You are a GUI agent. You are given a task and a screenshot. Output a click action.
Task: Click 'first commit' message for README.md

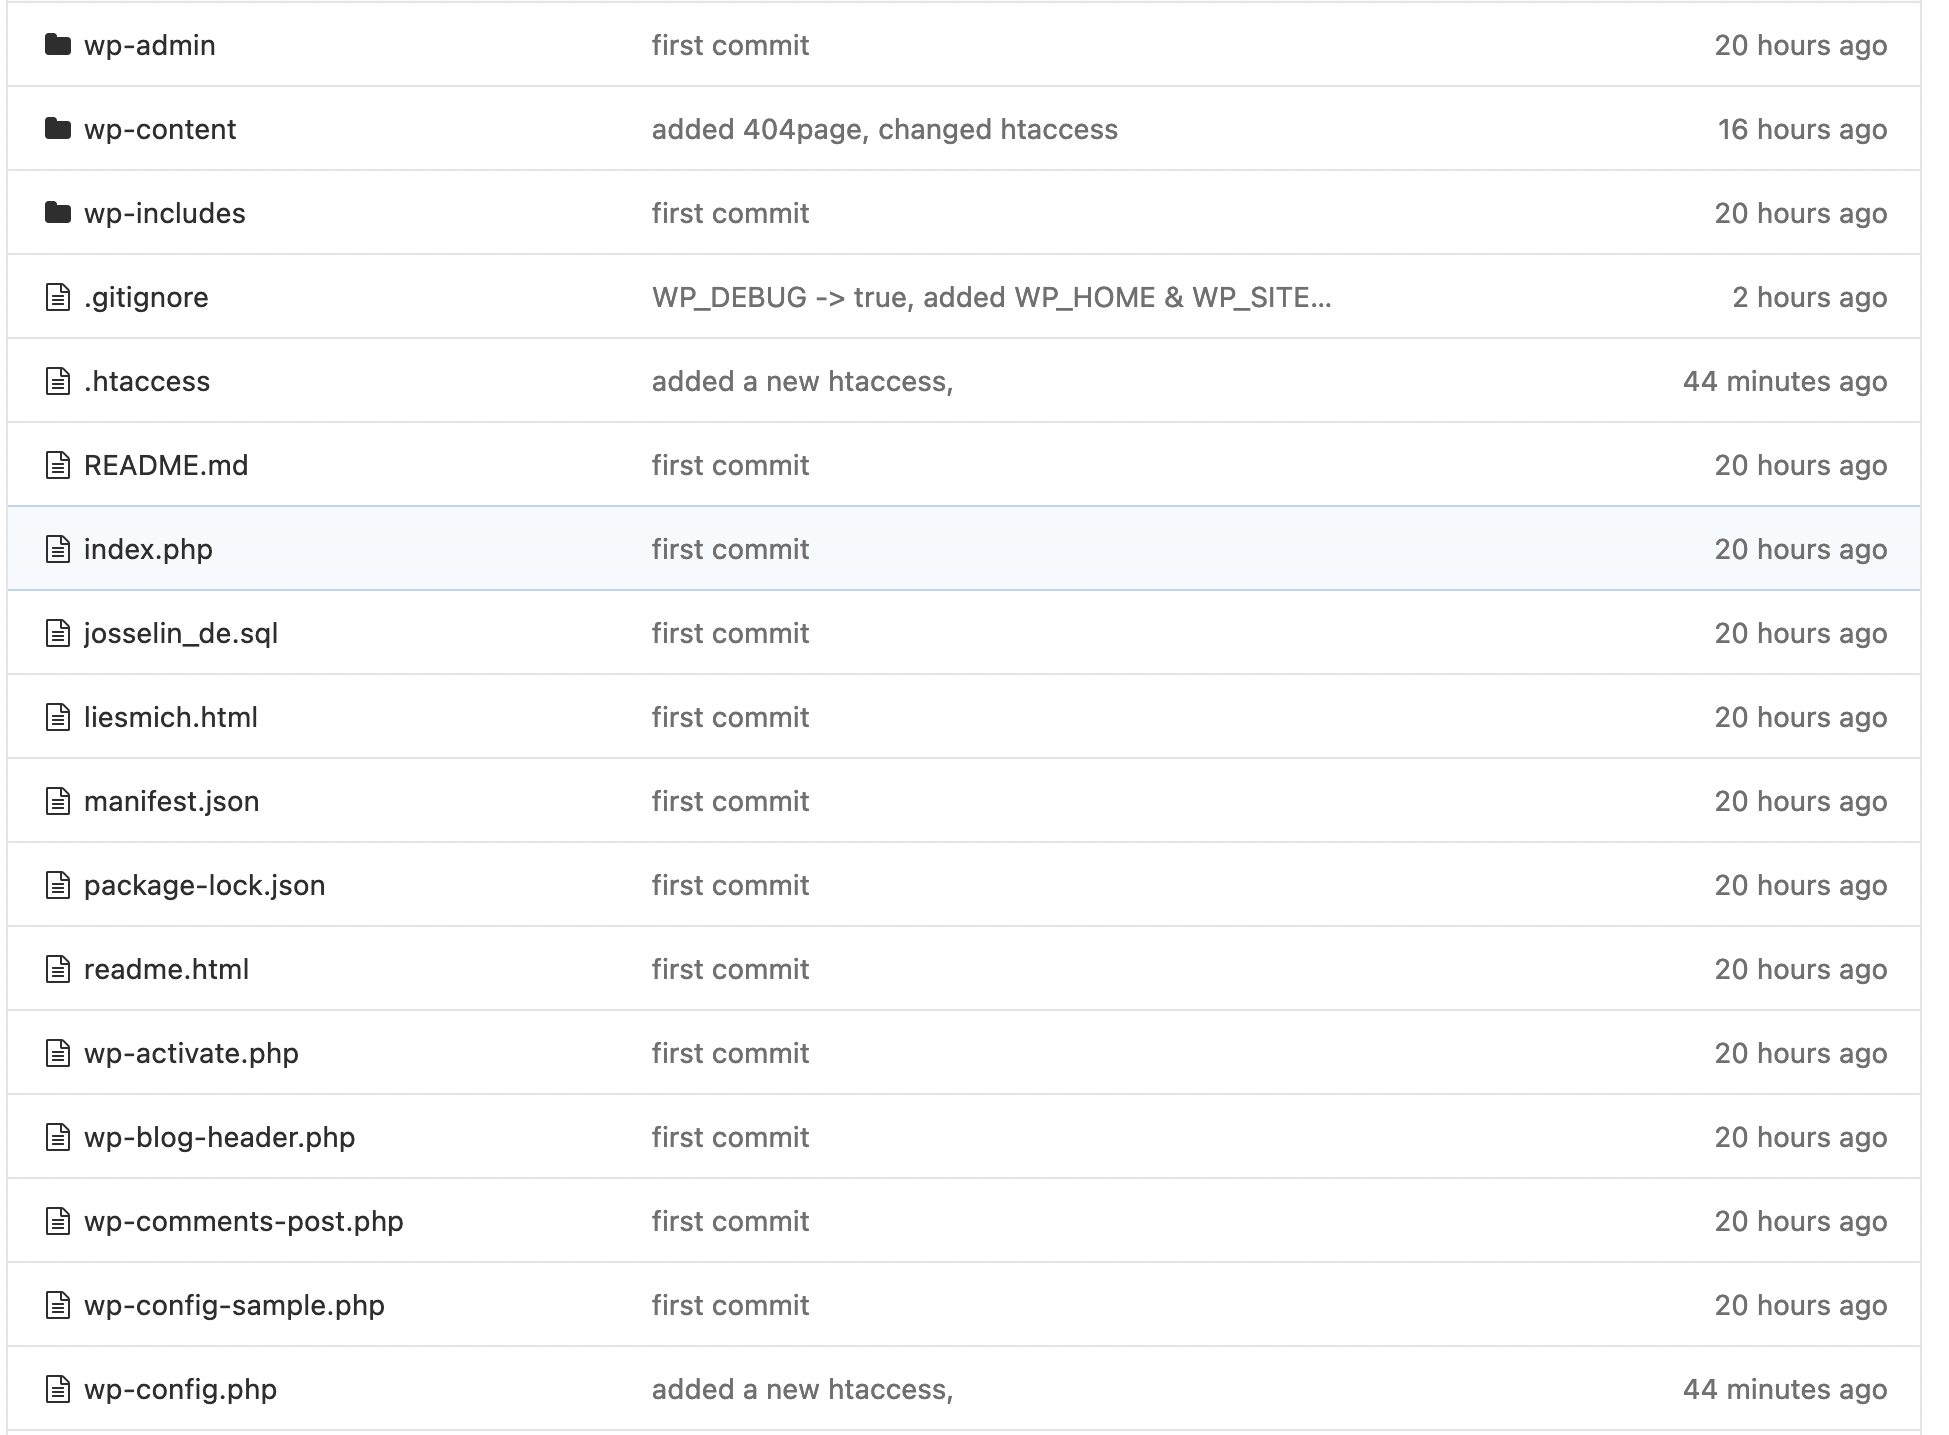coord(731,466)
